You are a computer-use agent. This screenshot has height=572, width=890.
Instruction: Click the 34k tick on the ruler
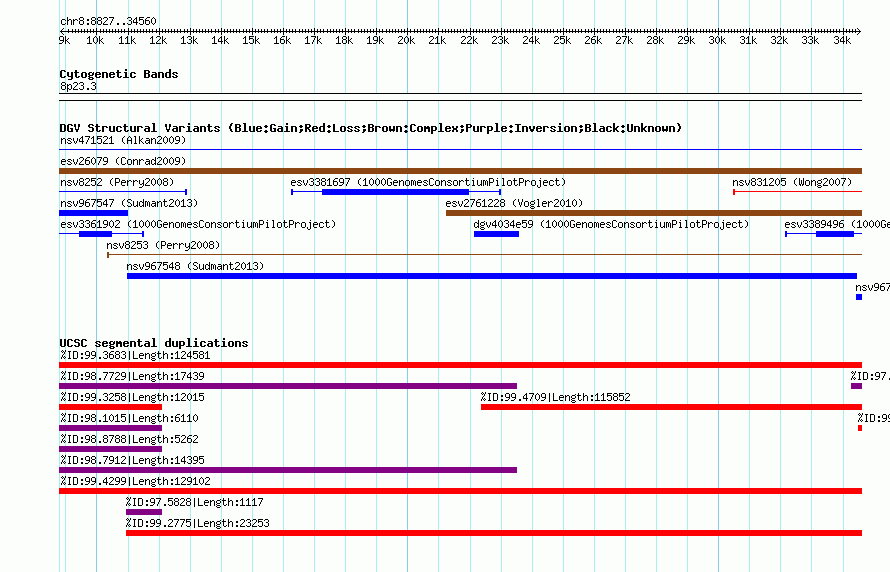point(842,40)
